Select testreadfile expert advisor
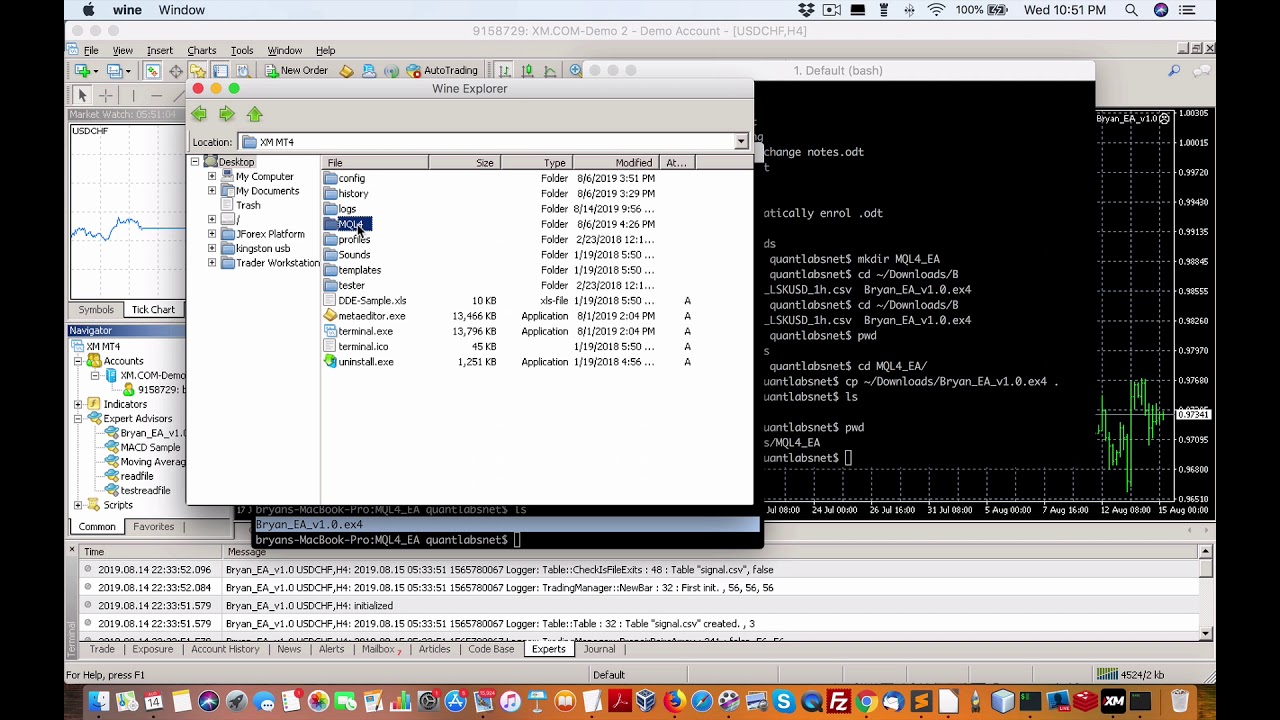 [137, 491]
